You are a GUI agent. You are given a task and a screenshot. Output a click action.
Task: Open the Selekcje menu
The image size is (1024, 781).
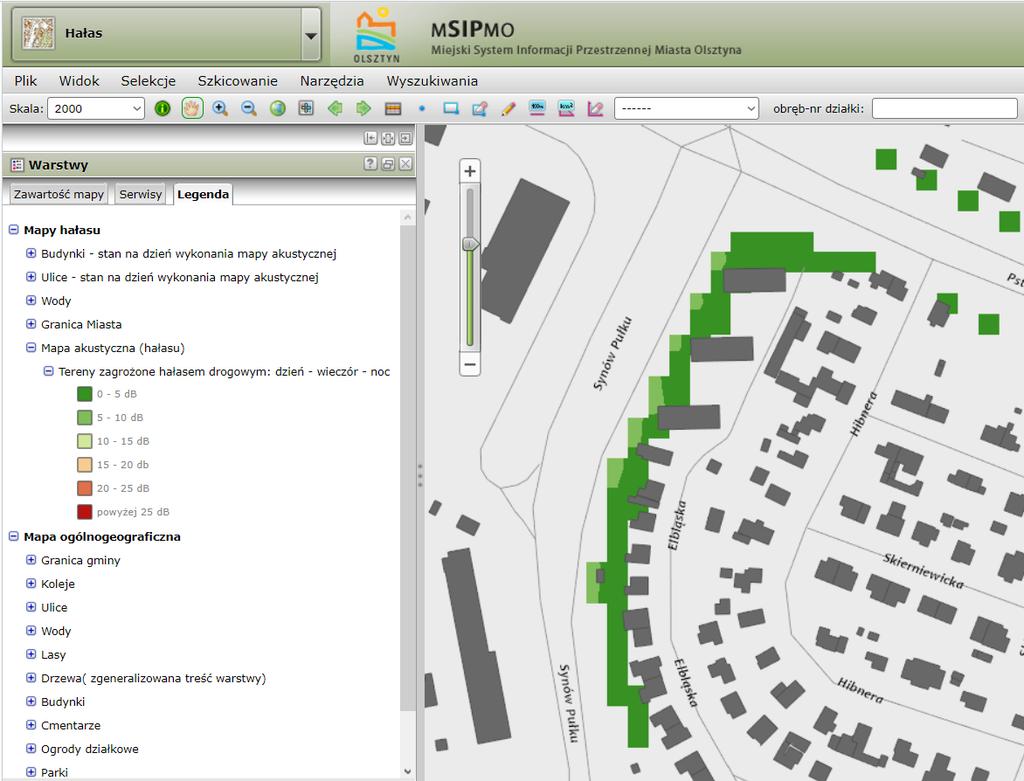148,81
